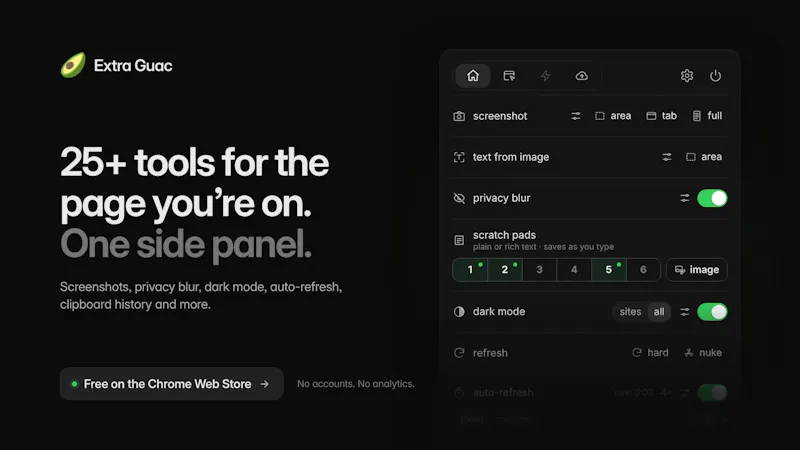
Task: Open auto-refresh settings sliders icon
Action: coord(685,392)
